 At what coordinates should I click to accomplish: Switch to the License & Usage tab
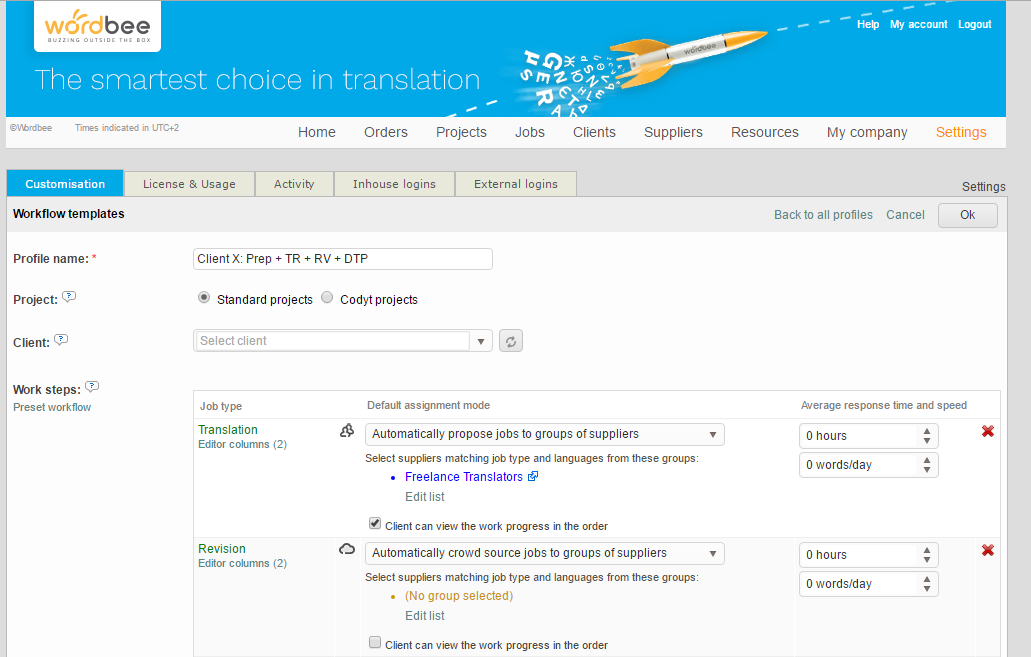click(189, 184)
